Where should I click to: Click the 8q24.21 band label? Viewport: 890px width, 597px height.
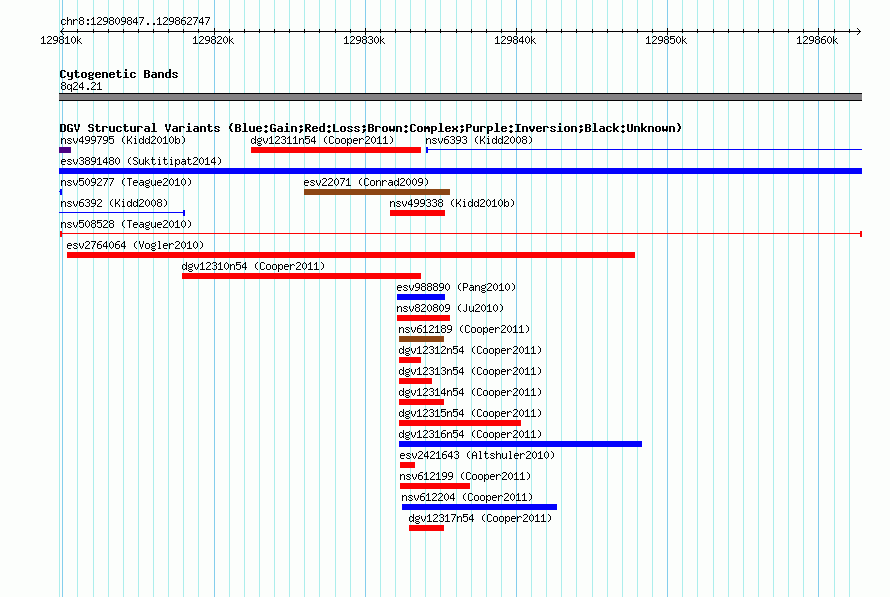point(81,86)
